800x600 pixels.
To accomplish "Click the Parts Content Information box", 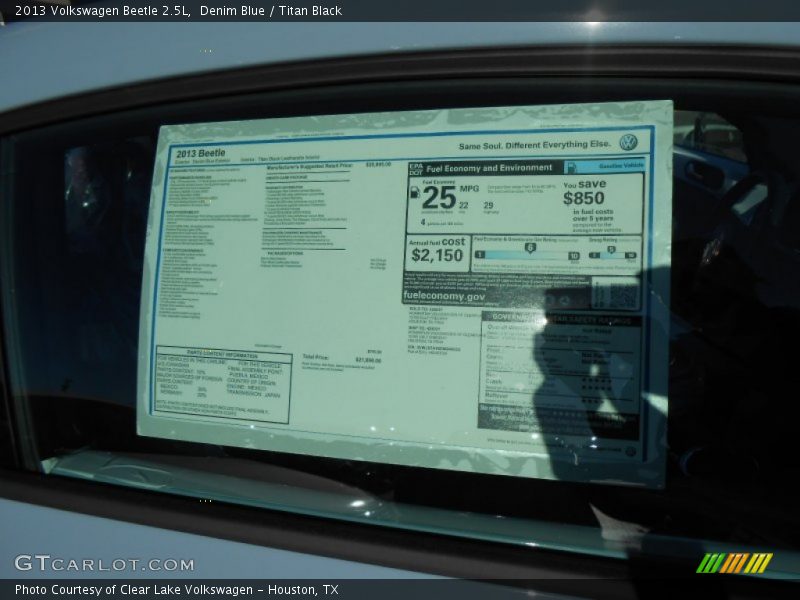I will pyautogui.click(x=223, y=385).
